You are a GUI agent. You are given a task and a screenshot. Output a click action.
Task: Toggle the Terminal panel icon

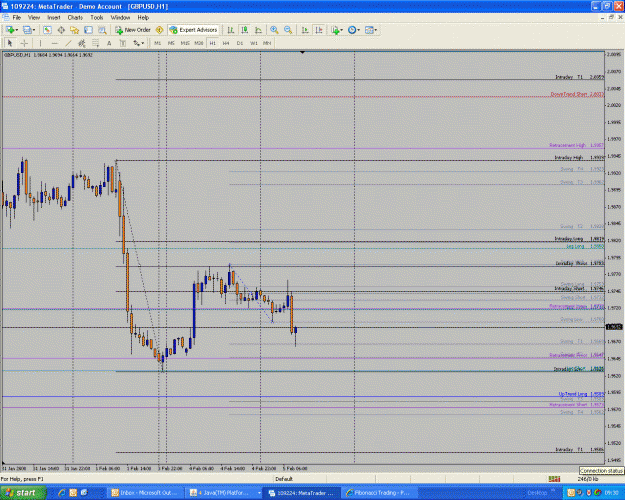coord(88,30)
